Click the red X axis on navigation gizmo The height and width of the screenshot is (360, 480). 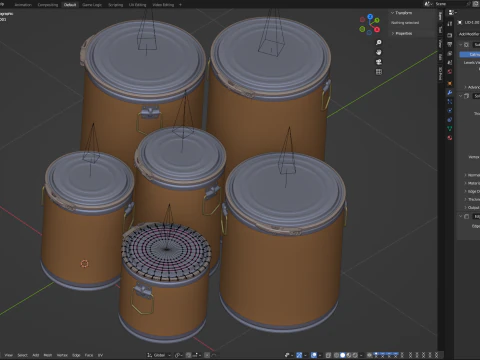pyautogui.click(x=377, y=29)
